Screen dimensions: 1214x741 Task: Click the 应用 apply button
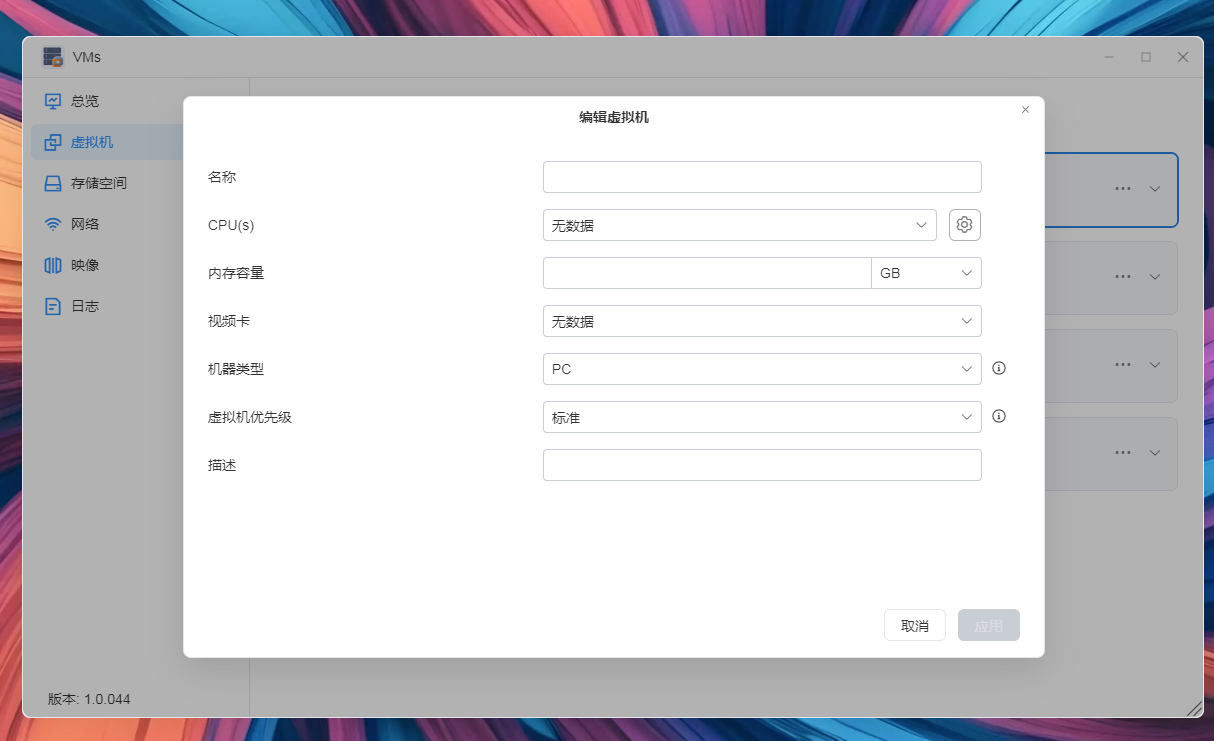point(989,625)
